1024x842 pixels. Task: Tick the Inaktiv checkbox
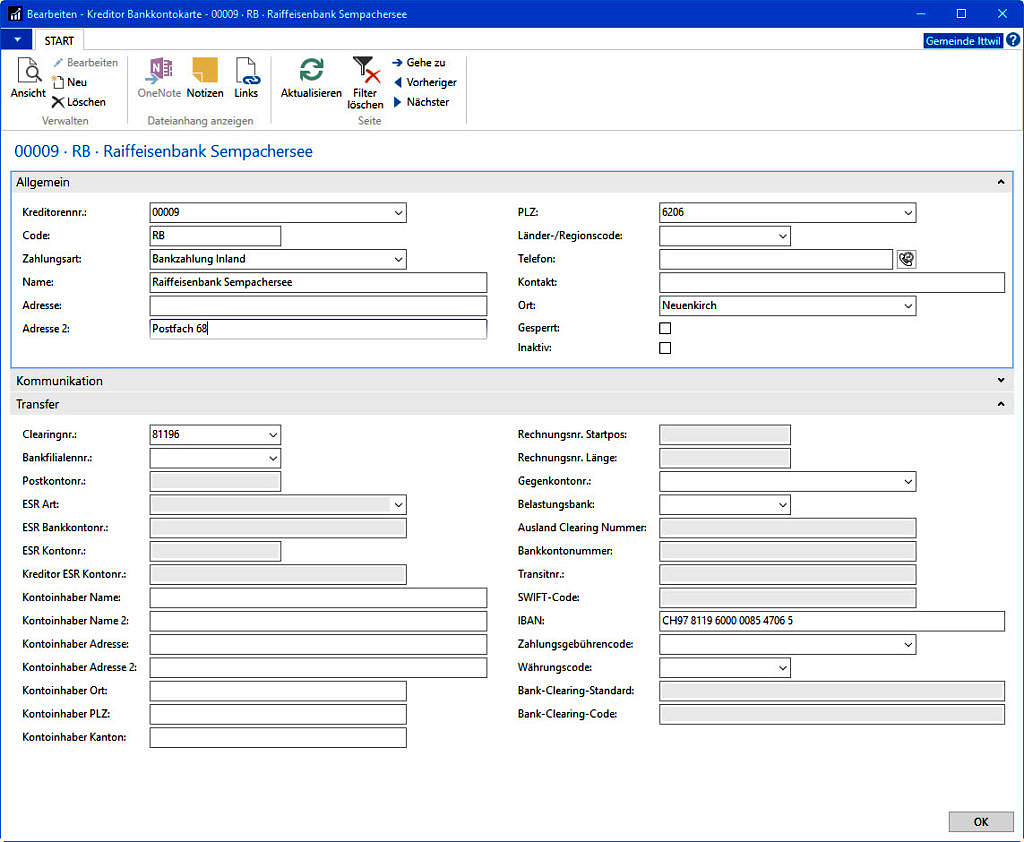pos(665,348)
